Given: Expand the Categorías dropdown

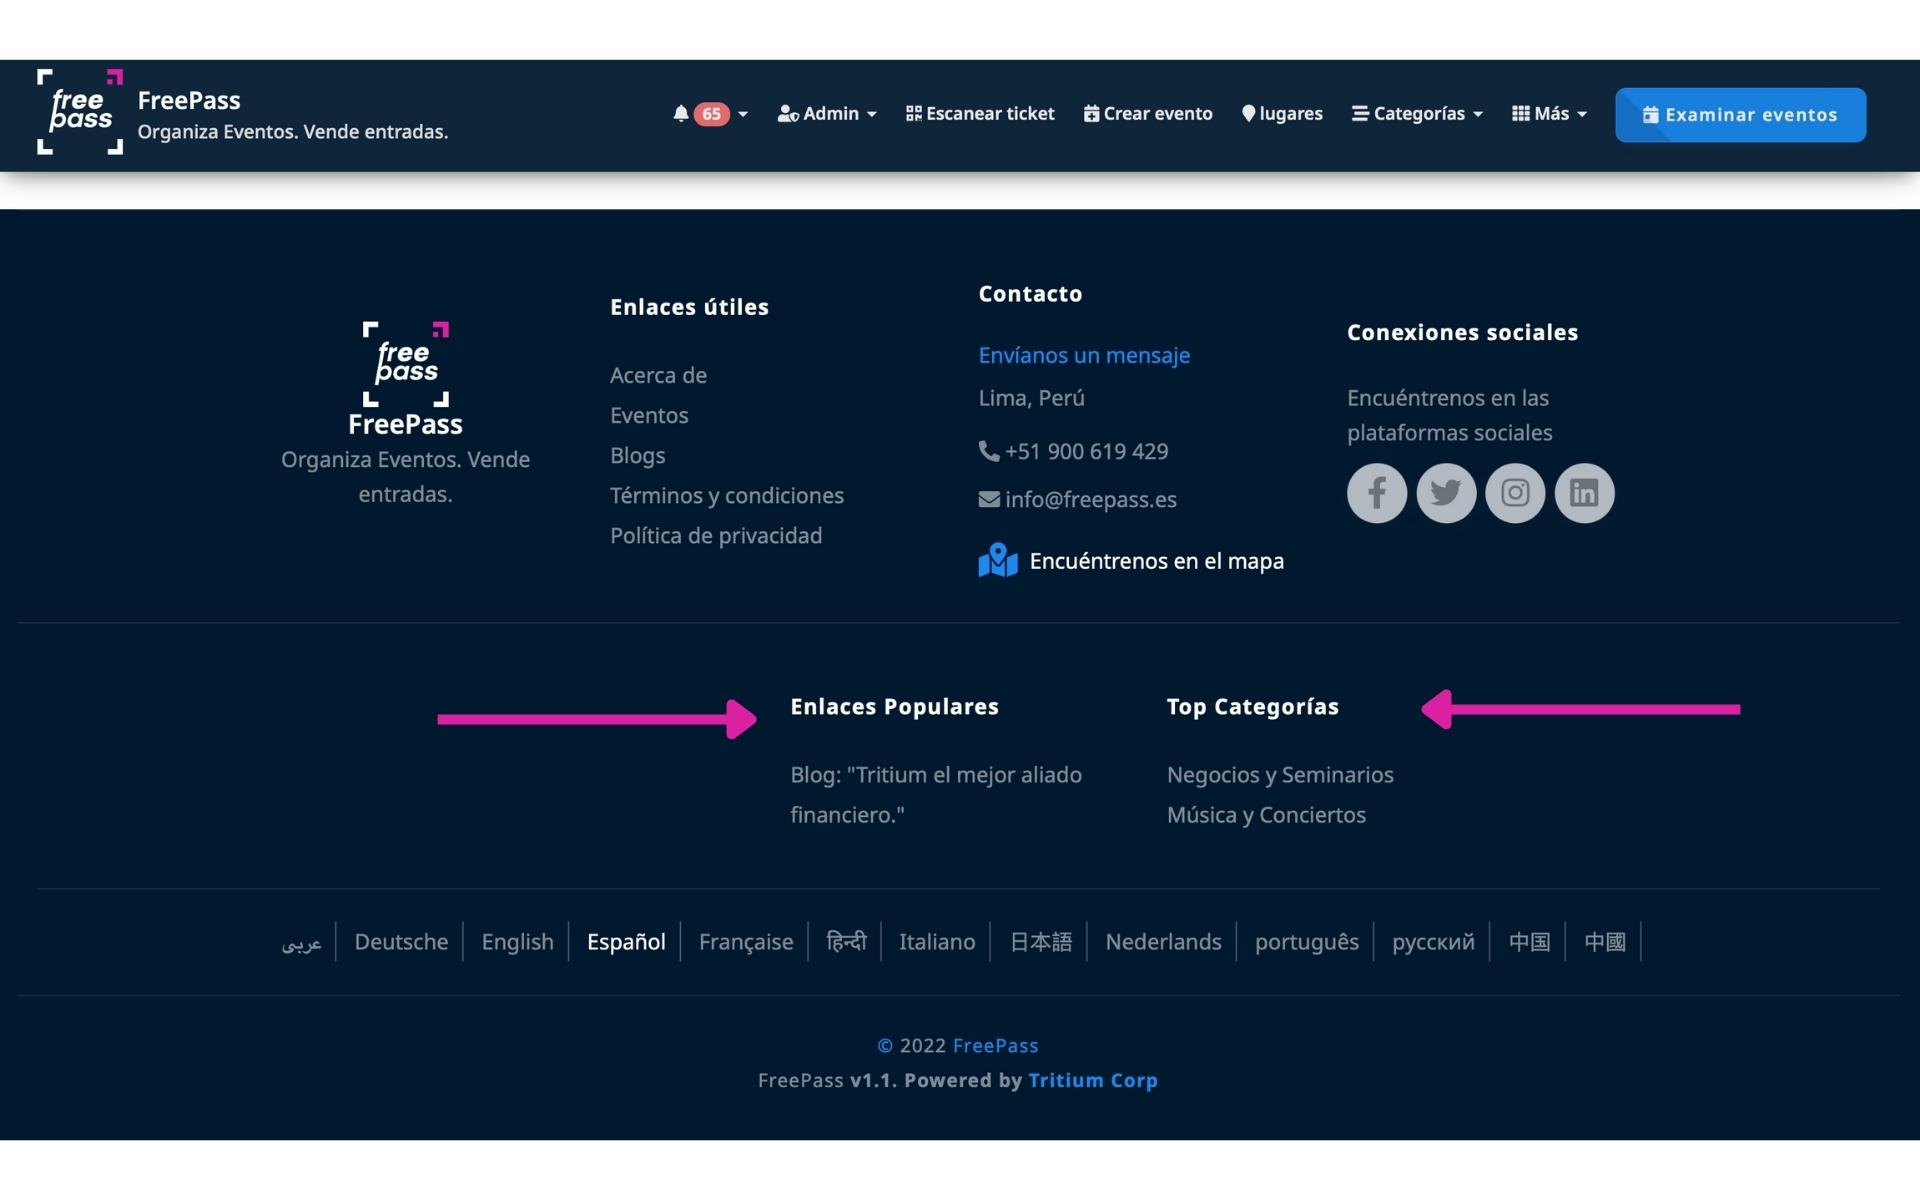Looking at the screenshot, I should point(1417,114).
